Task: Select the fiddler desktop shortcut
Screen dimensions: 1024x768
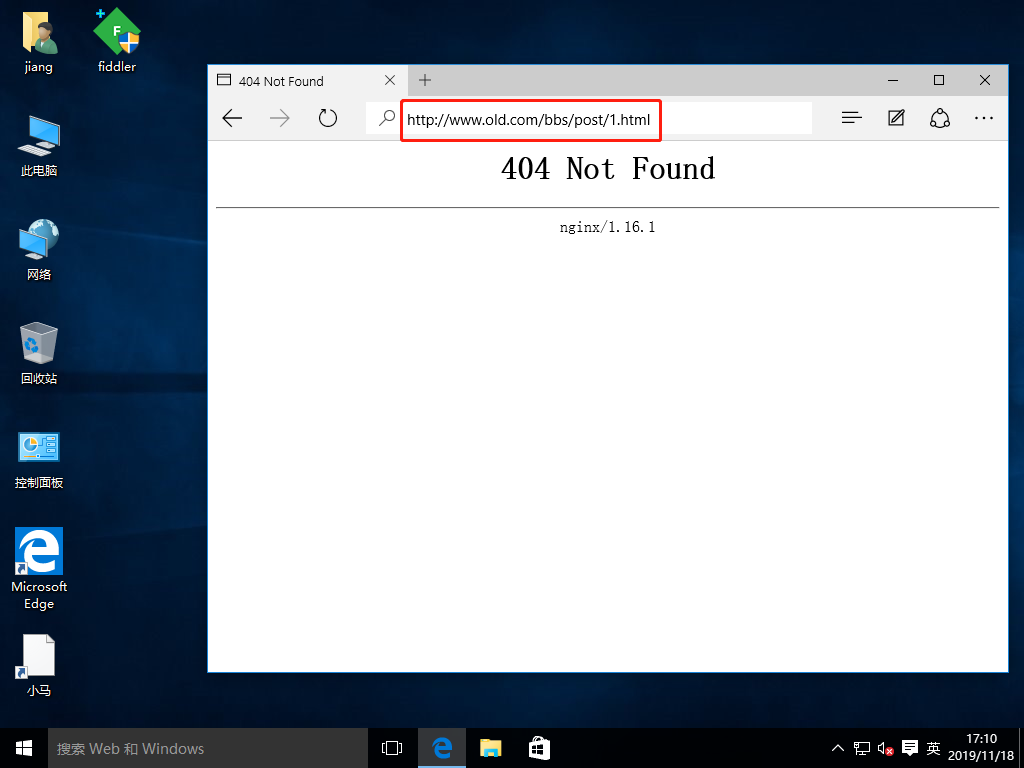Action: 117,42
